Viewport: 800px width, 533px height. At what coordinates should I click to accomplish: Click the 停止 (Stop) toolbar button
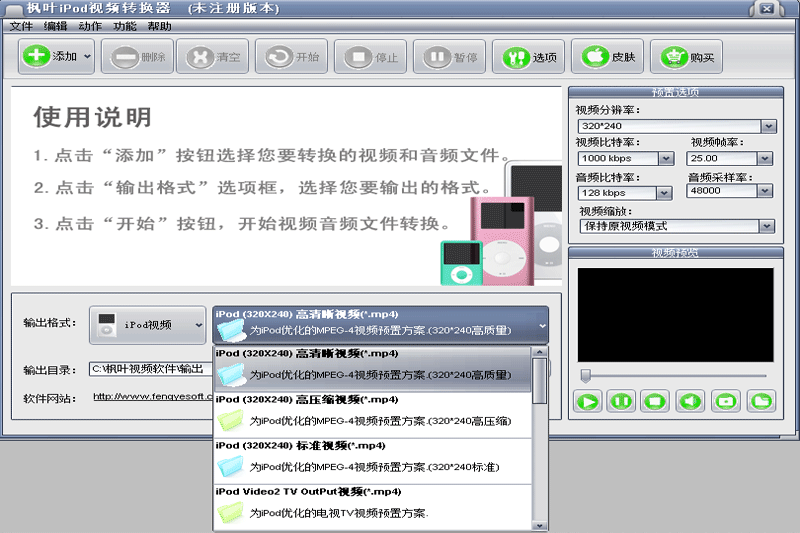[370, 57]
